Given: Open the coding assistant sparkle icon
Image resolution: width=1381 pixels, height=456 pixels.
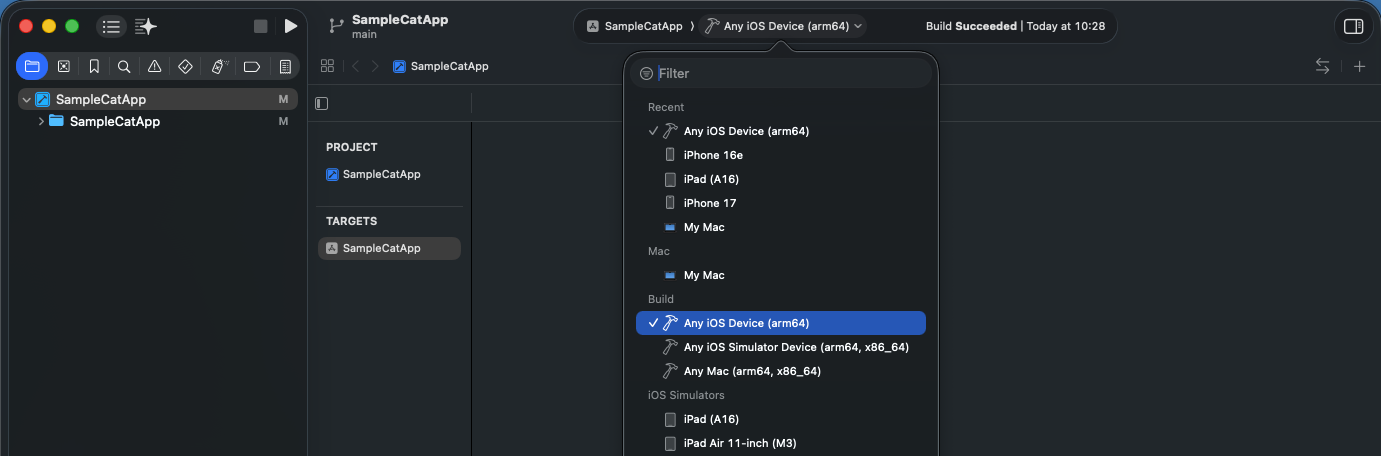Looking at the screenshot, I should 146,26.
